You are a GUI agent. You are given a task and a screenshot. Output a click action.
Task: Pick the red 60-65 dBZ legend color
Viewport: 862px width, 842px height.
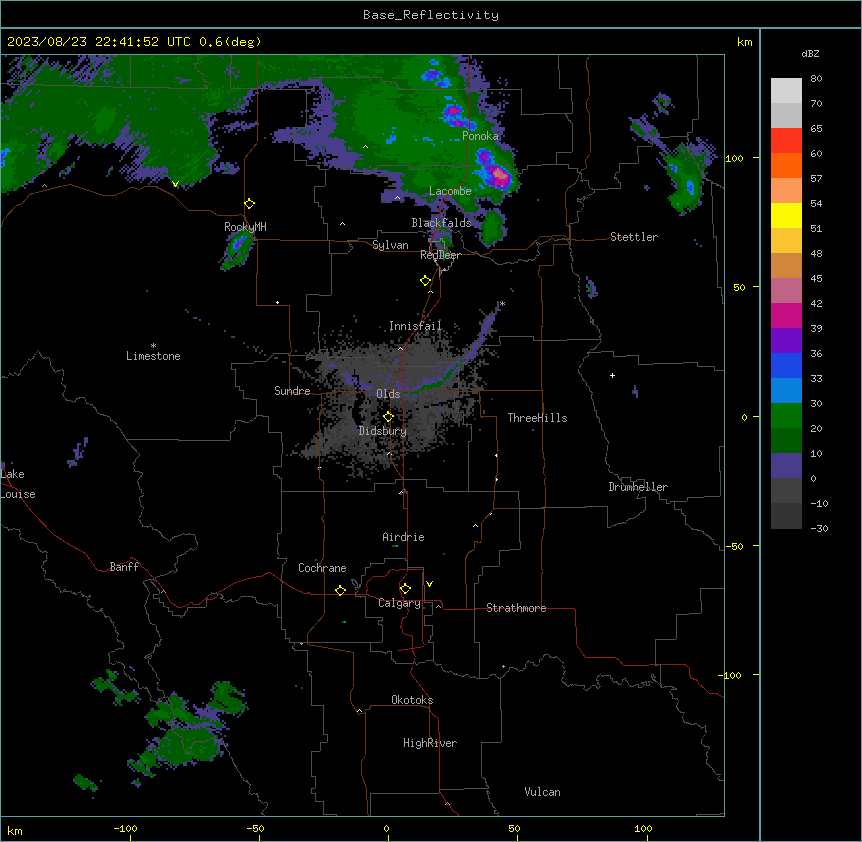[786, 141]
